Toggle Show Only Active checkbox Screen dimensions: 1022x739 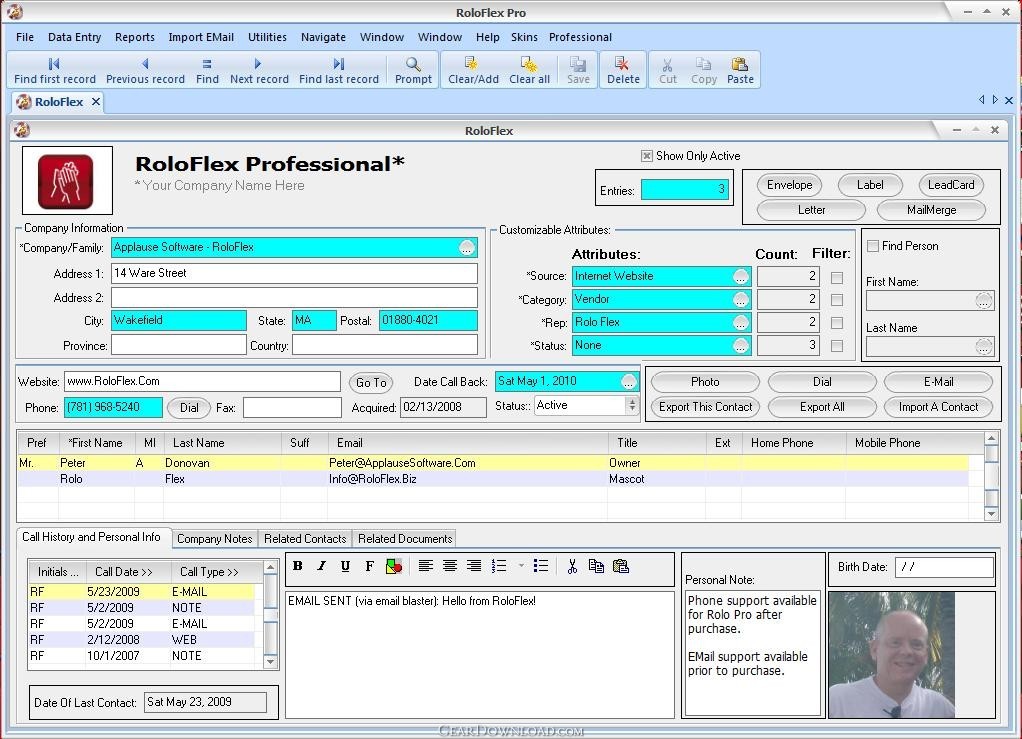(647, 156)
